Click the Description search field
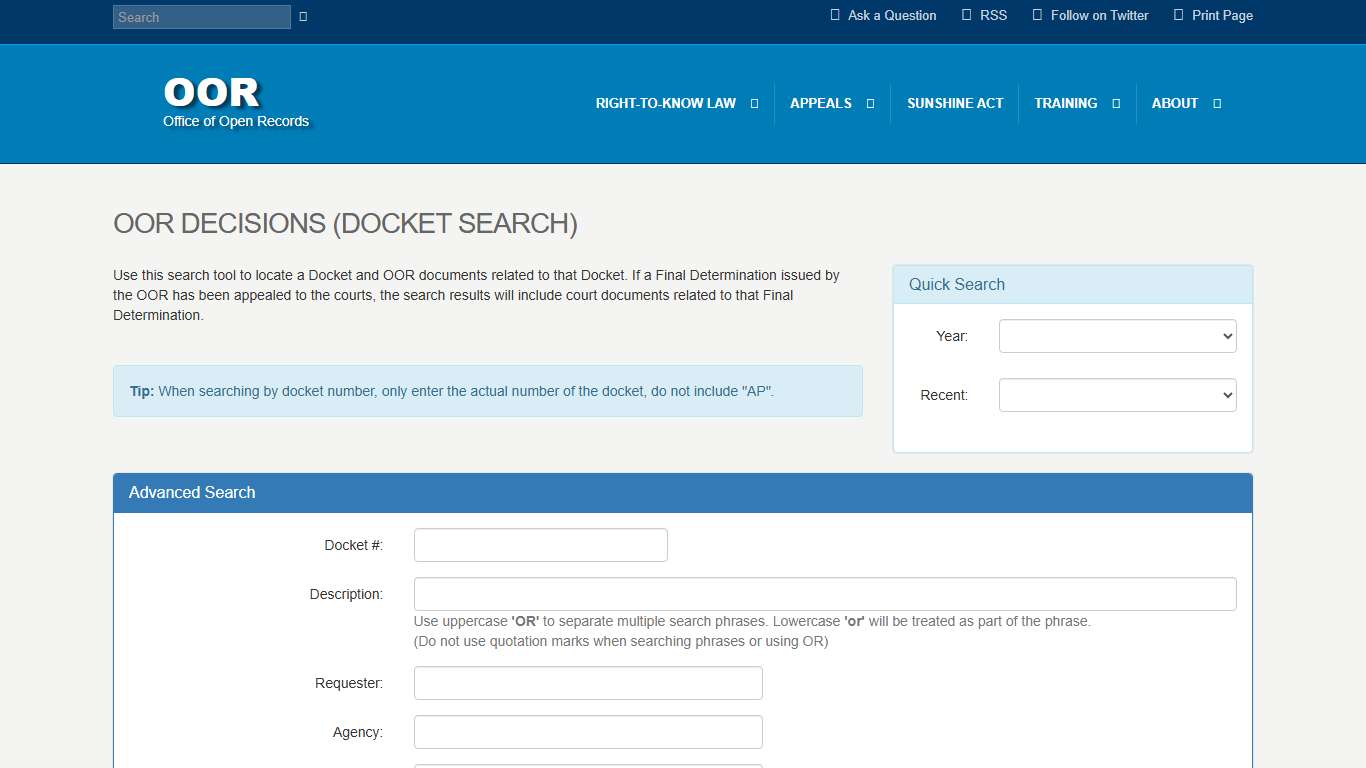1366x768 pixels. pos(824,593)
